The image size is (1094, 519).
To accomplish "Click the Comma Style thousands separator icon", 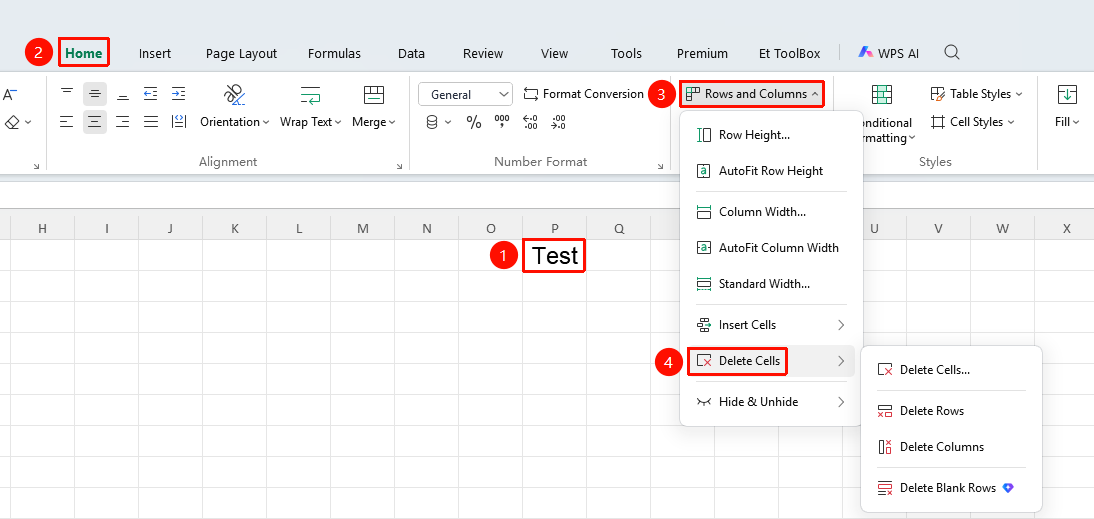I will [502, 123].
